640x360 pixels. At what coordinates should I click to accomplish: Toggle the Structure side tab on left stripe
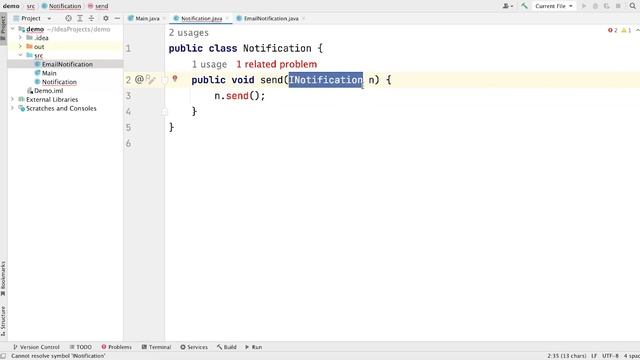click(x=3, y=321)
